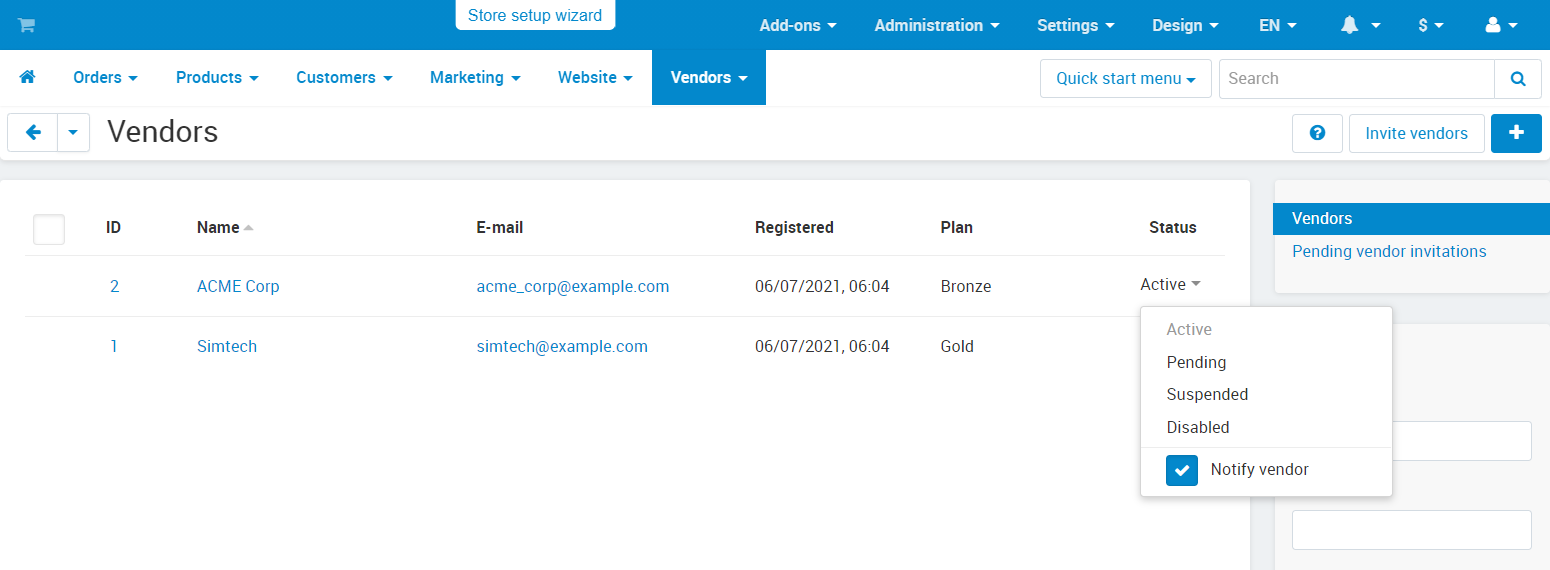Open the Settings dropdown menu
The height and width of the screenshot is (570, 1550).
(1076, 25)
